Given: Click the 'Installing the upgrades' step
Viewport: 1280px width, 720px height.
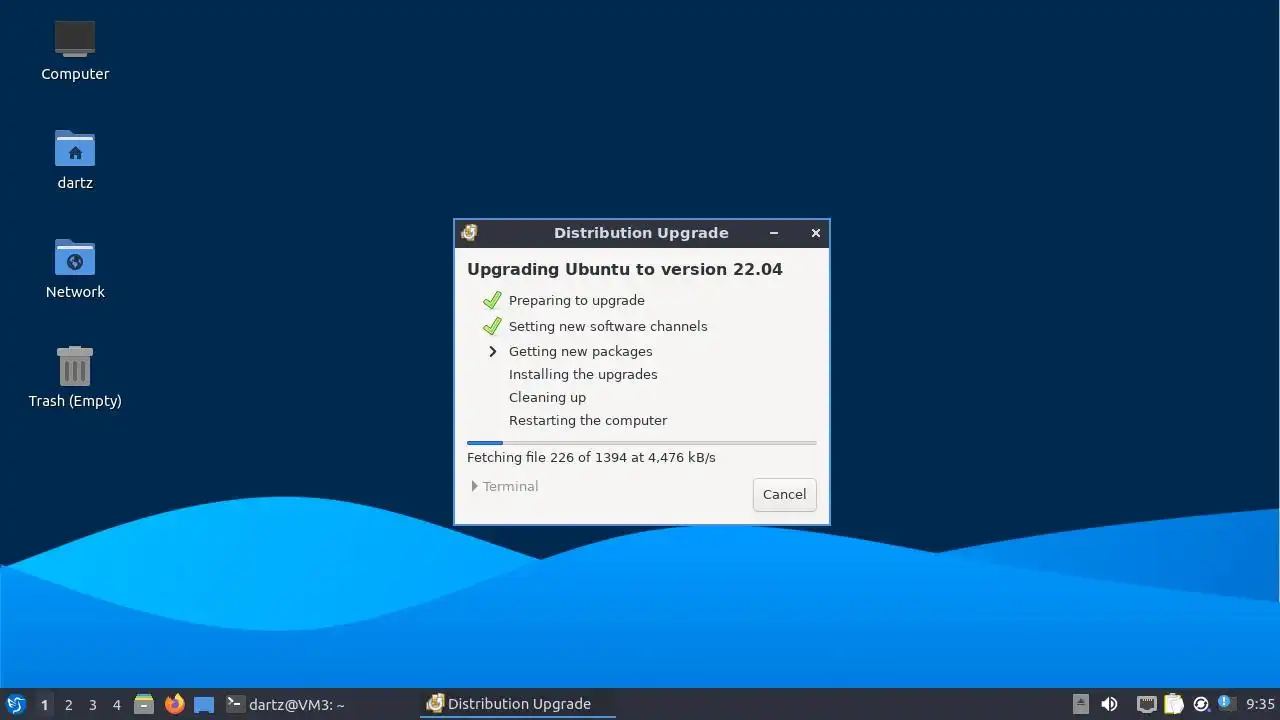Looking at the screenshot, I should pos(583,374).
